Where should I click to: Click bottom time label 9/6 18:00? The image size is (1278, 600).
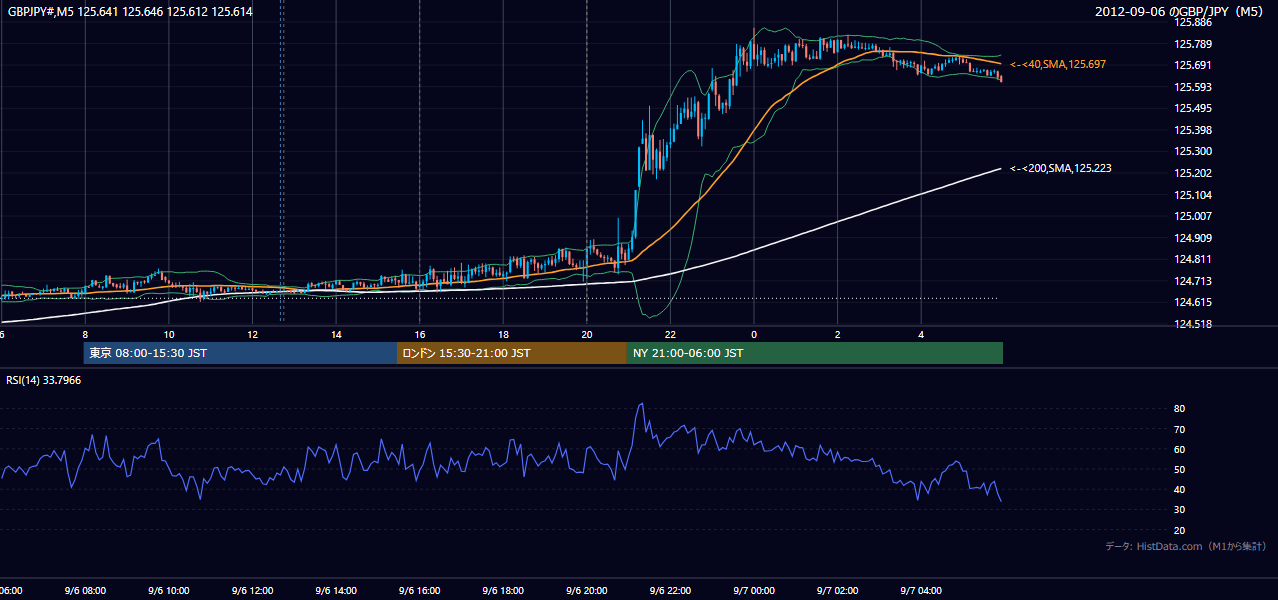point(503,591)
